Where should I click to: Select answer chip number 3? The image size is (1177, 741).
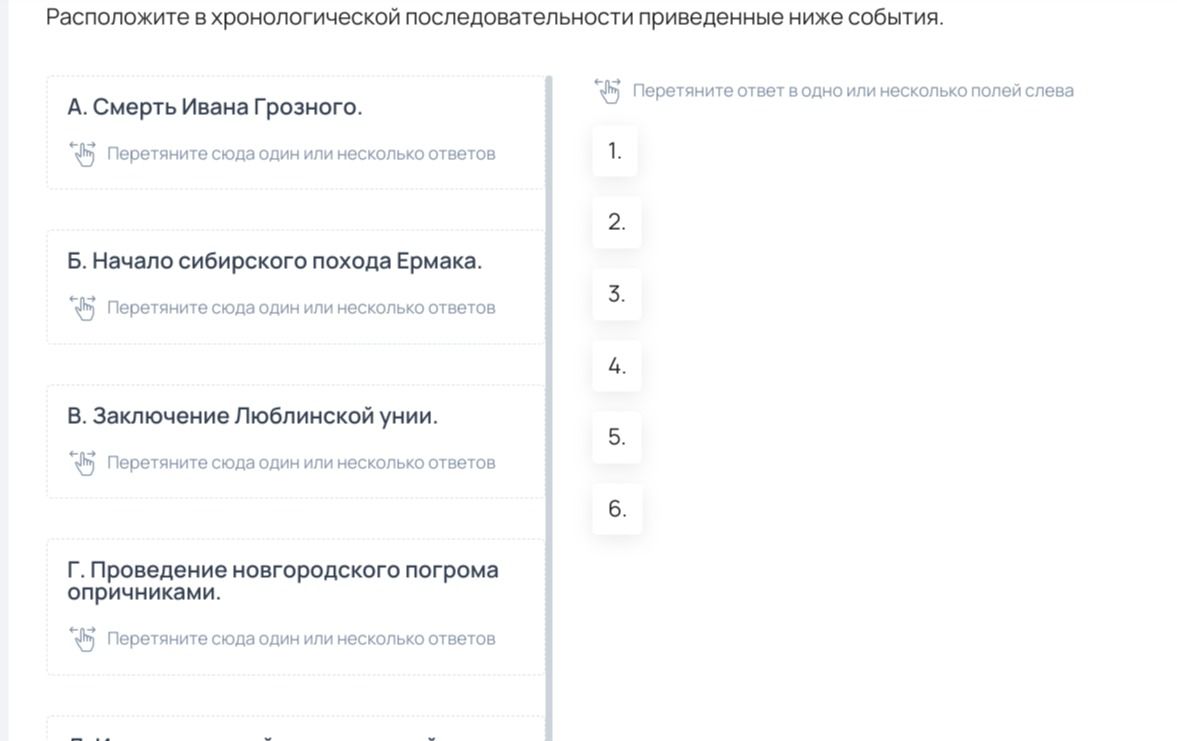click(616, 294)
